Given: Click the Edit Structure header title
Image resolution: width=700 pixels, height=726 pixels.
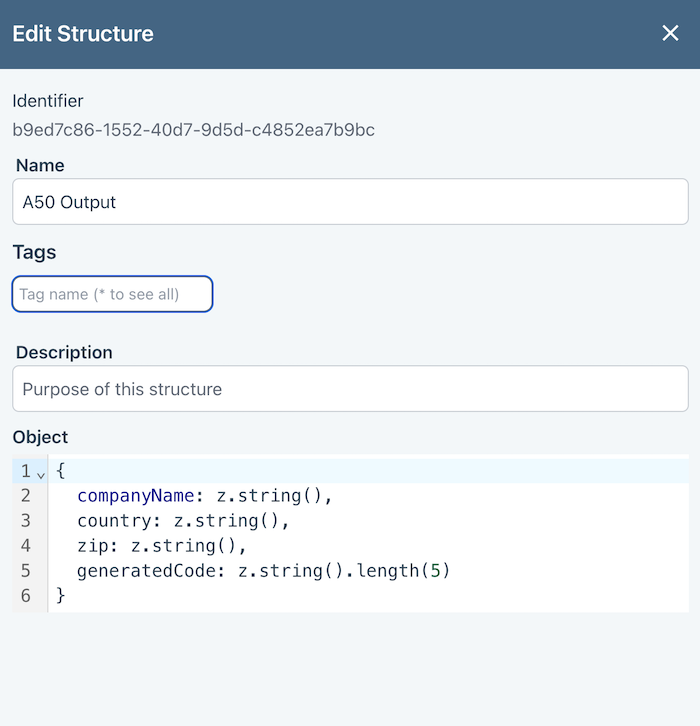Looking at the screenshot, I should pos(83,34).
